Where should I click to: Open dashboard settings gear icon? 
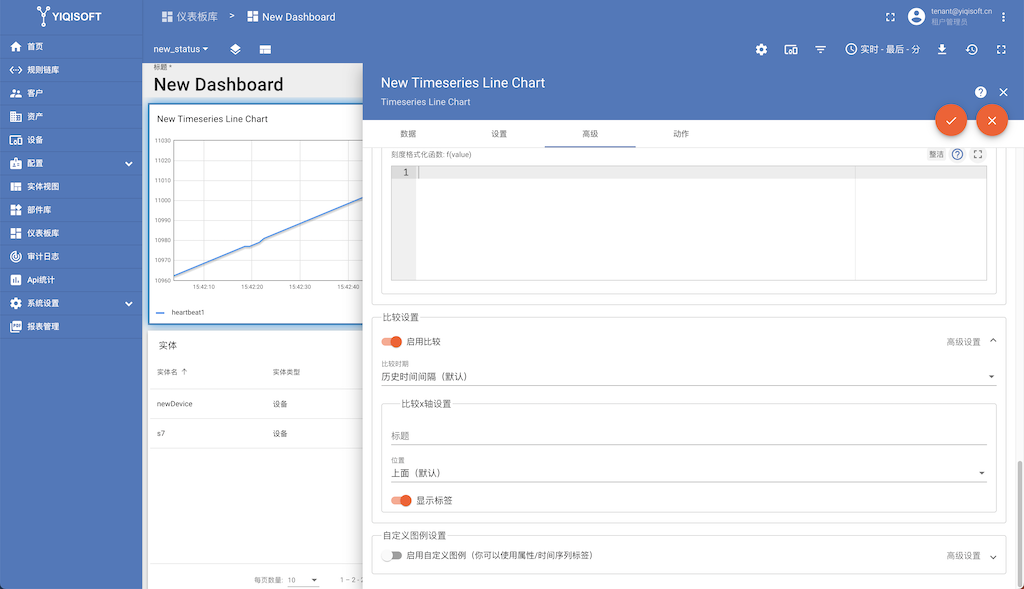coord(761,50)
